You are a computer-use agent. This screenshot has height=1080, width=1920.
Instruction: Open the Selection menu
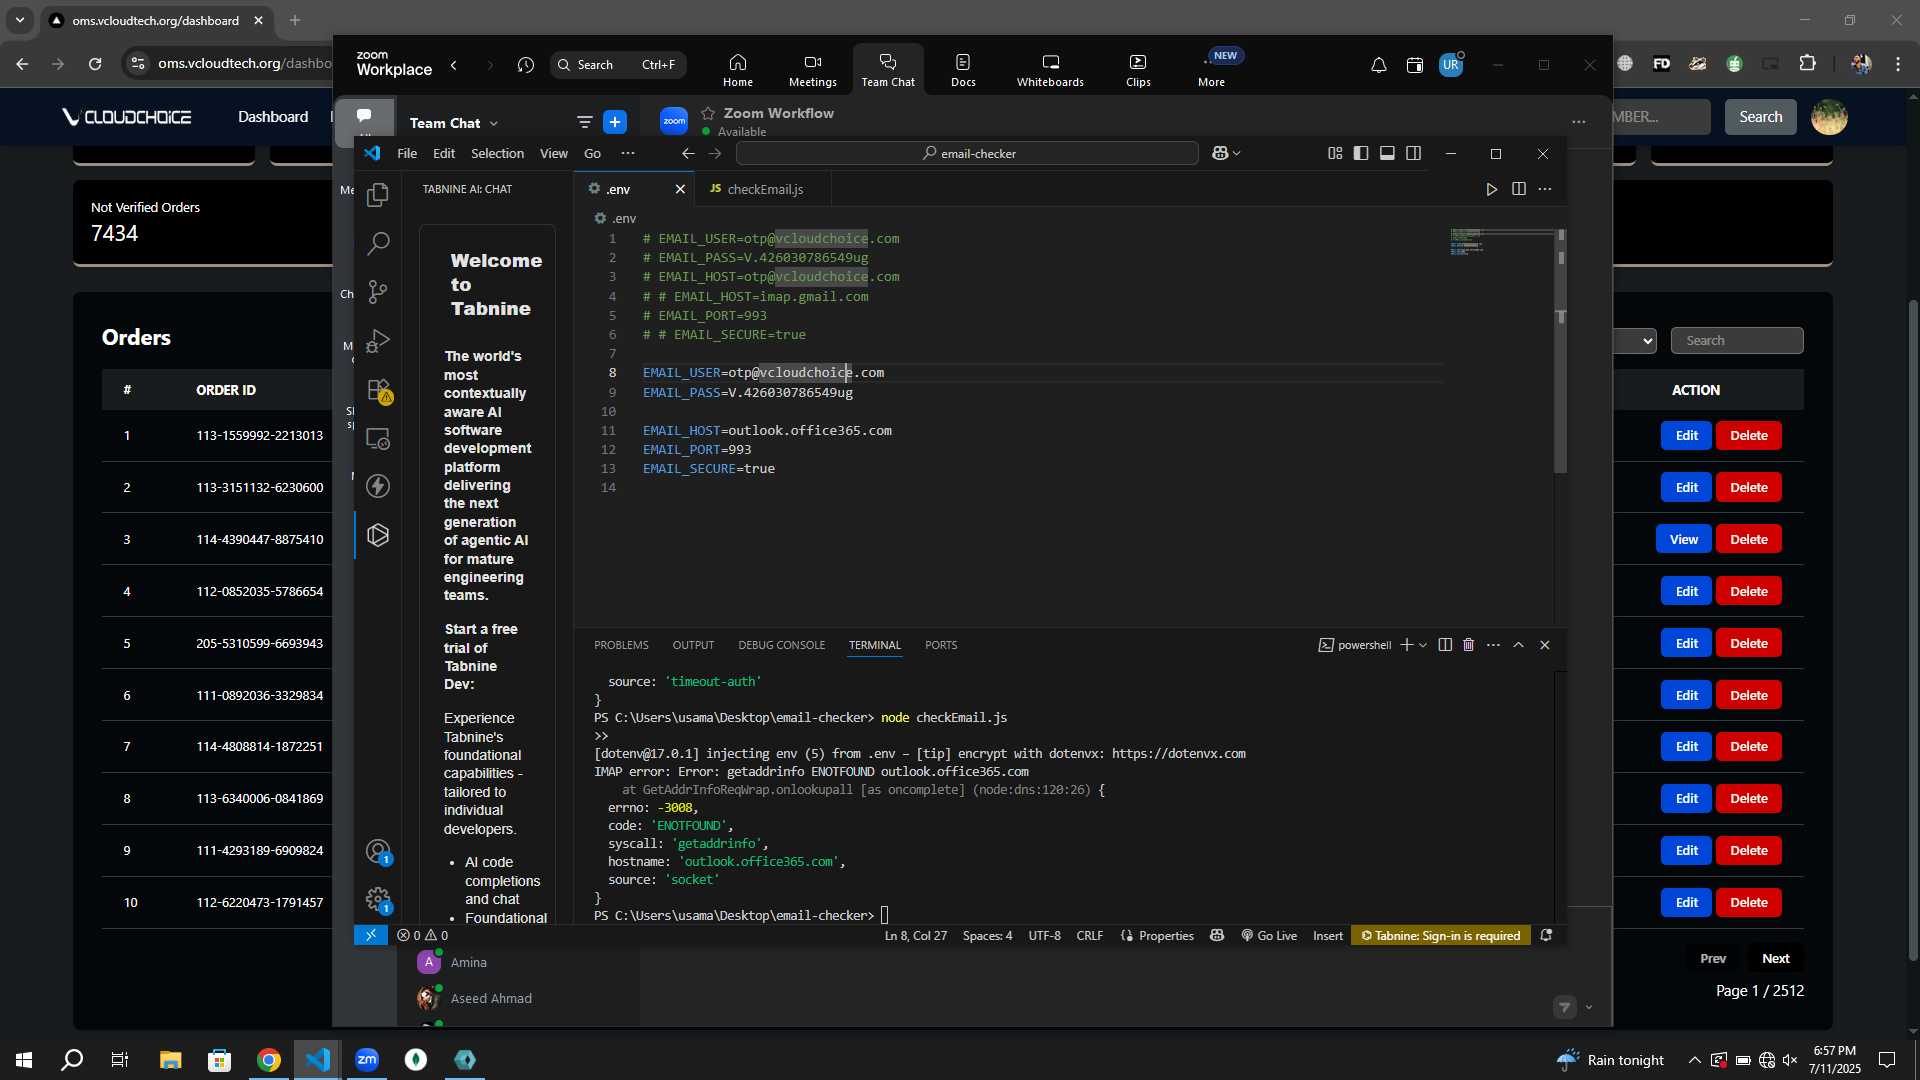pyautogui.click(x=497, y=153)
